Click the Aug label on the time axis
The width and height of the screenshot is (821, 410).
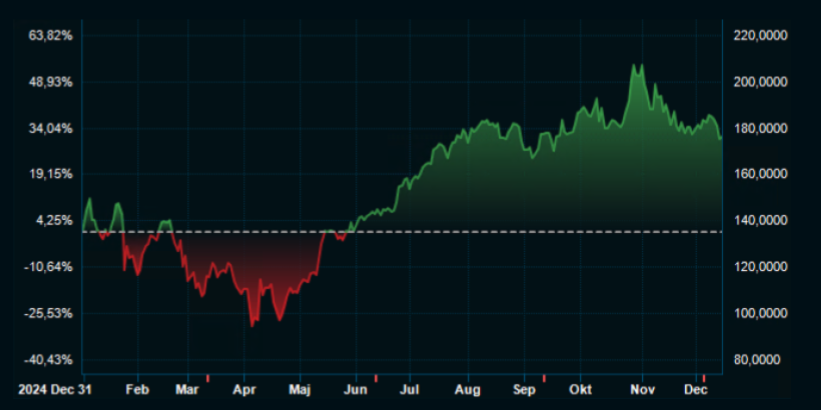tap(468, 389)
